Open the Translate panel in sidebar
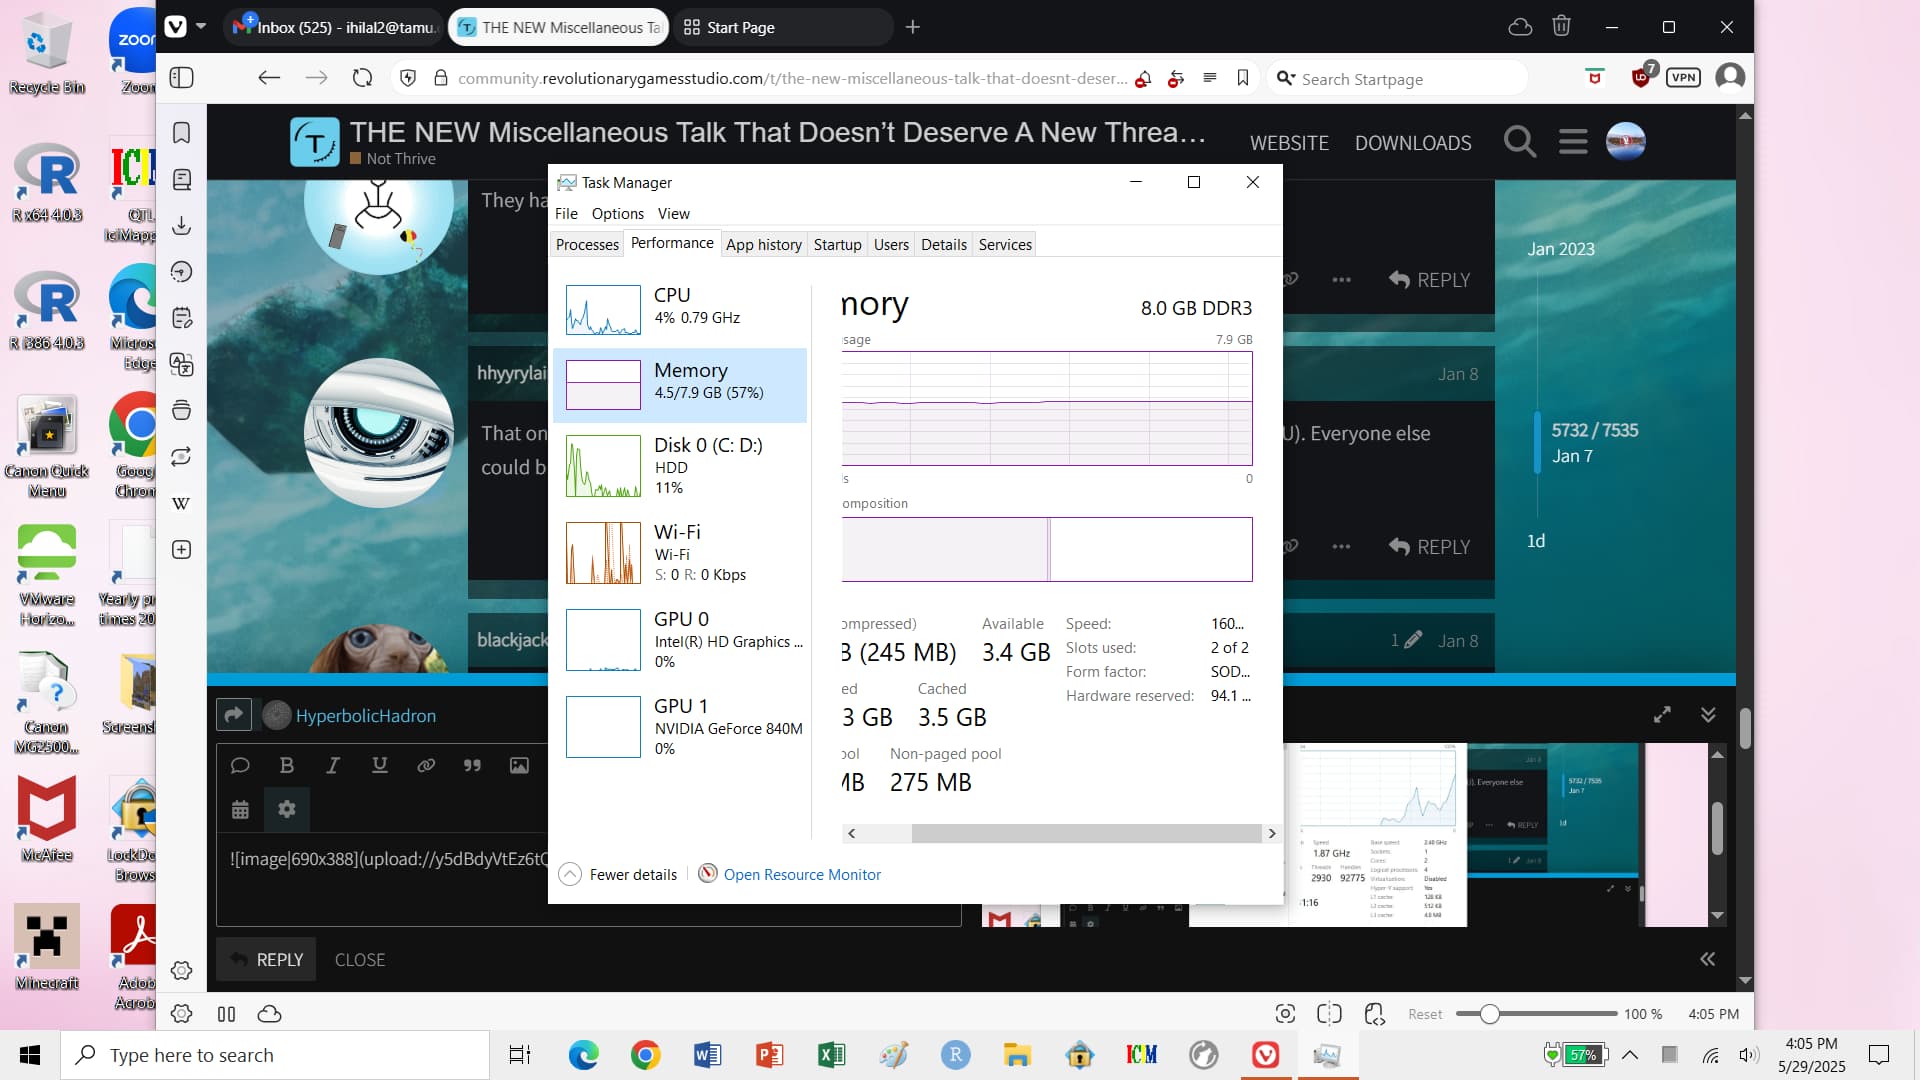This screenshot has height=1080, width=1920. 181,364
